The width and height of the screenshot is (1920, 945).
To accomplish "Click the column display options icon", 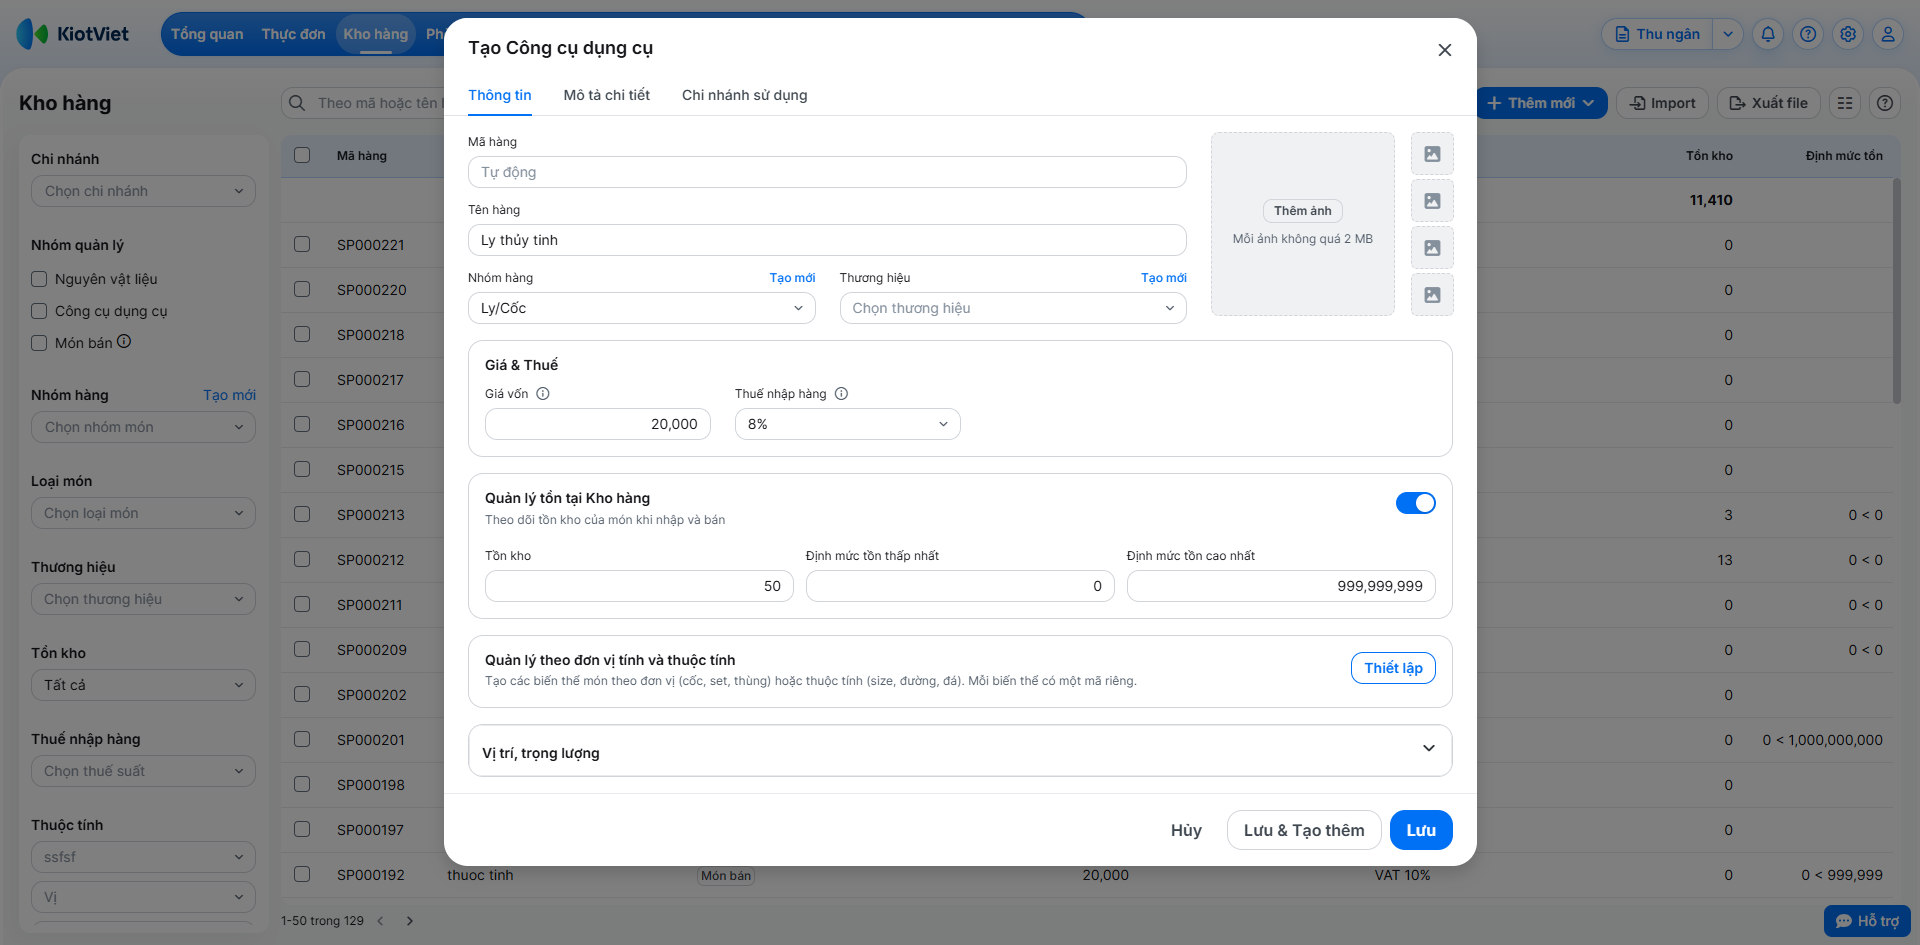I will (x=1845, y=103).
